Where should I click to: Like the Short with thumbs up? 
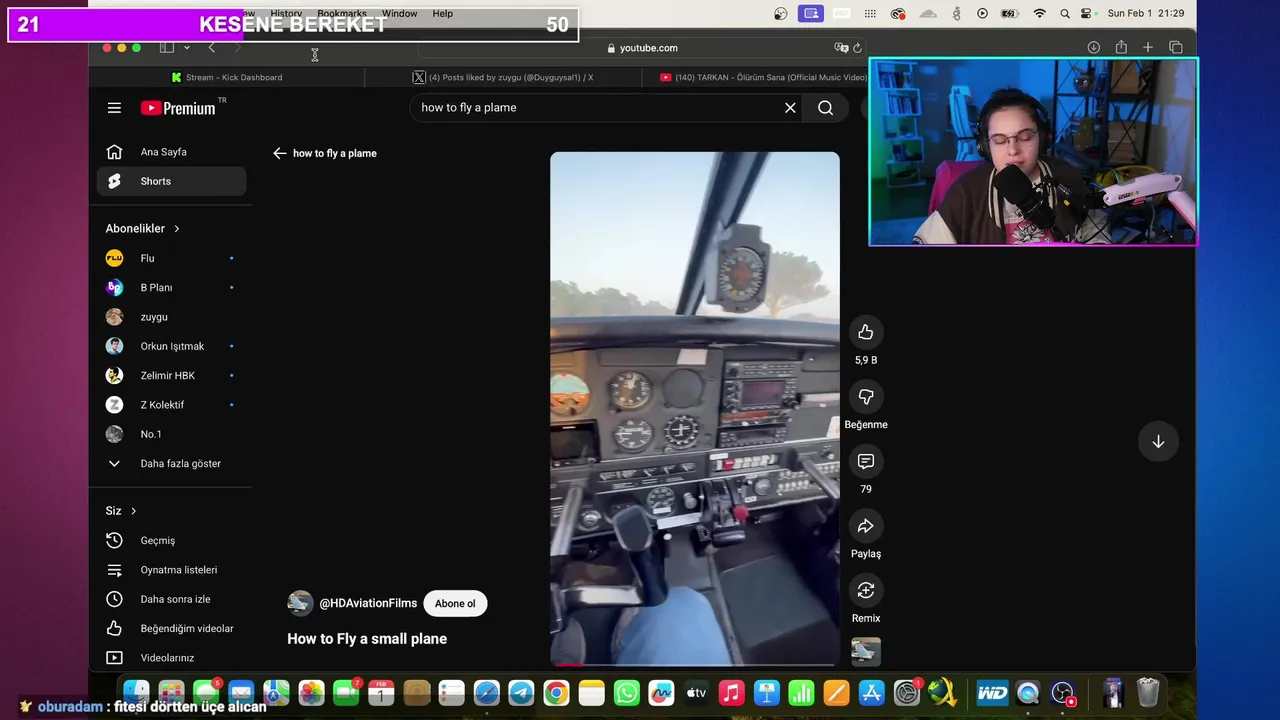point(866,332)
